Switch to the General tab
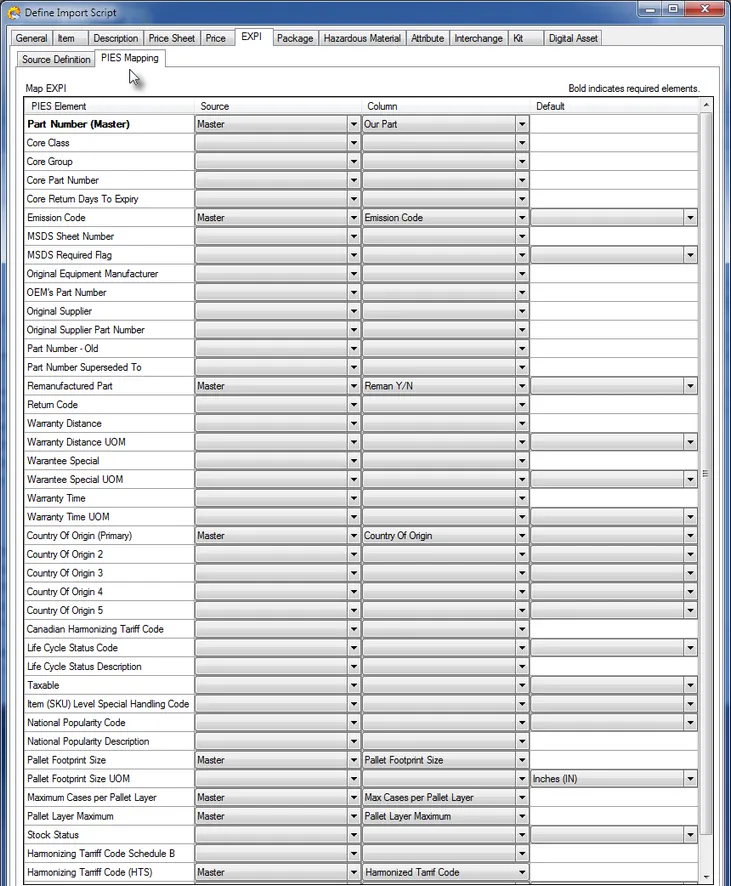Viewport: 731px width, 886px height. tap(31, 38)
